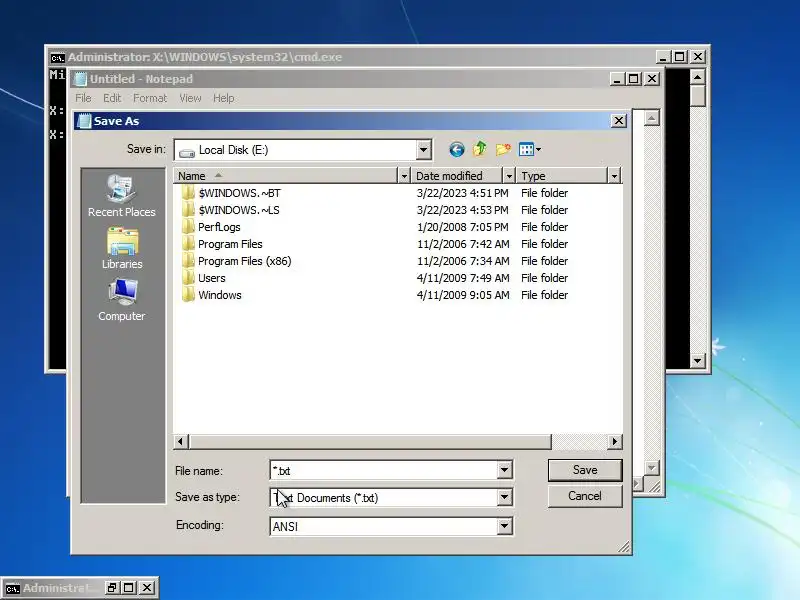Open the Notepad File menu

pyautogui.click(x=83, y=98)
